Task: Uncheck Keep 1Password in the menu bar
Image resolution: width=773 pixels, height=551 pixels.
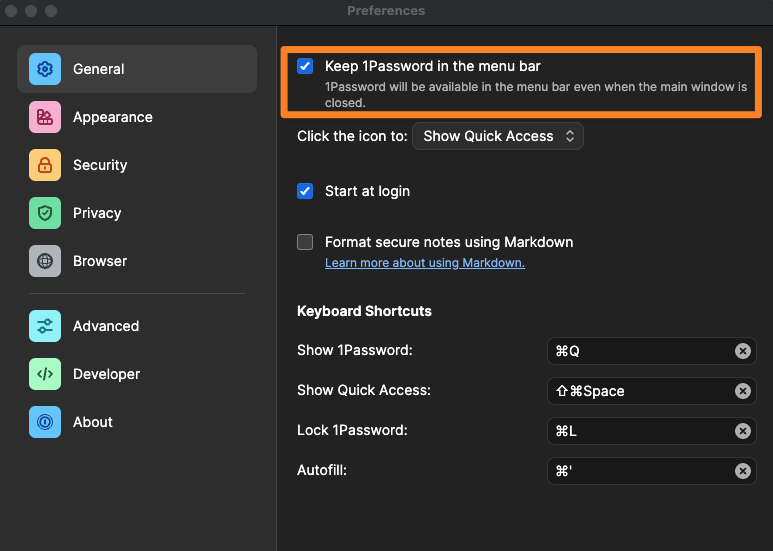Action: [306, 66]
